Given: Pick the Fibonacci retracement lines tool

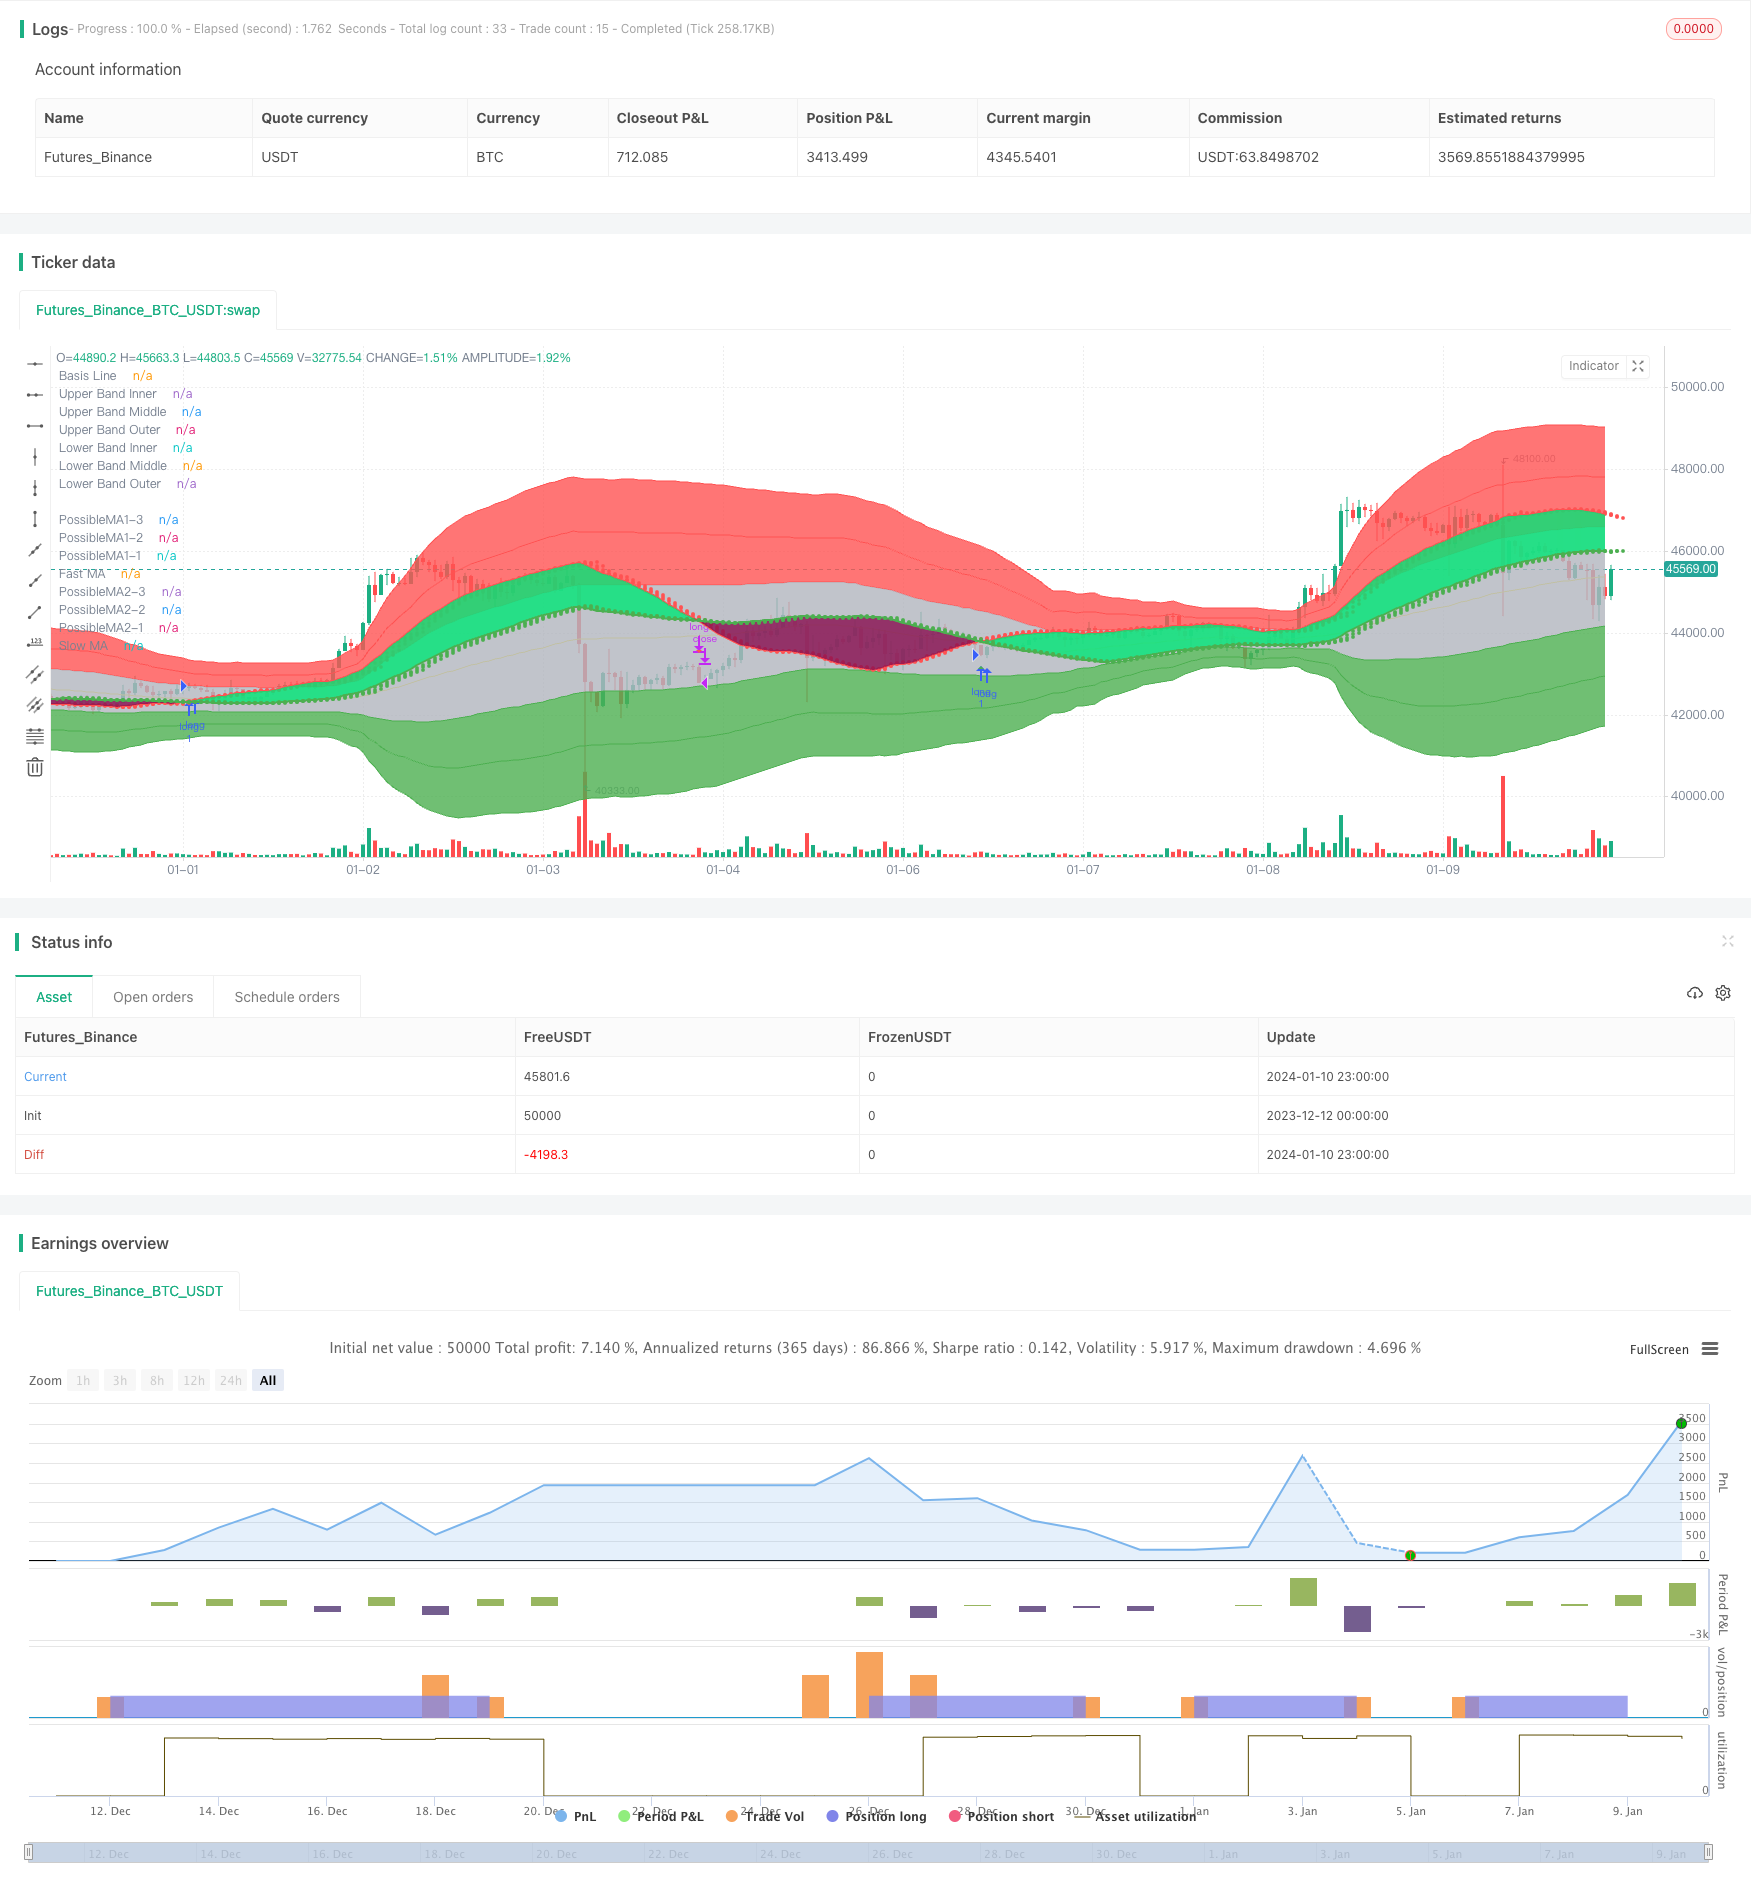Looking at the screenshot, I should (35, 736).
